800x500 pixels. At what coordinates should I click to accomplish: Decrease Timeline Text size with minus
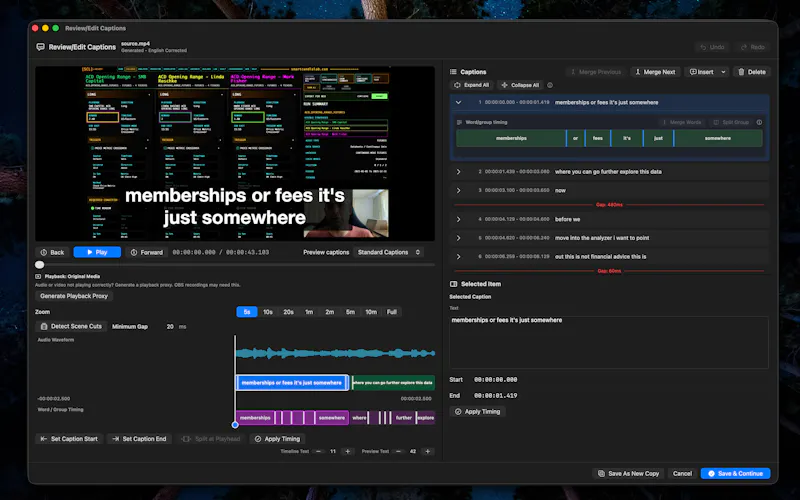pos(319,452)
